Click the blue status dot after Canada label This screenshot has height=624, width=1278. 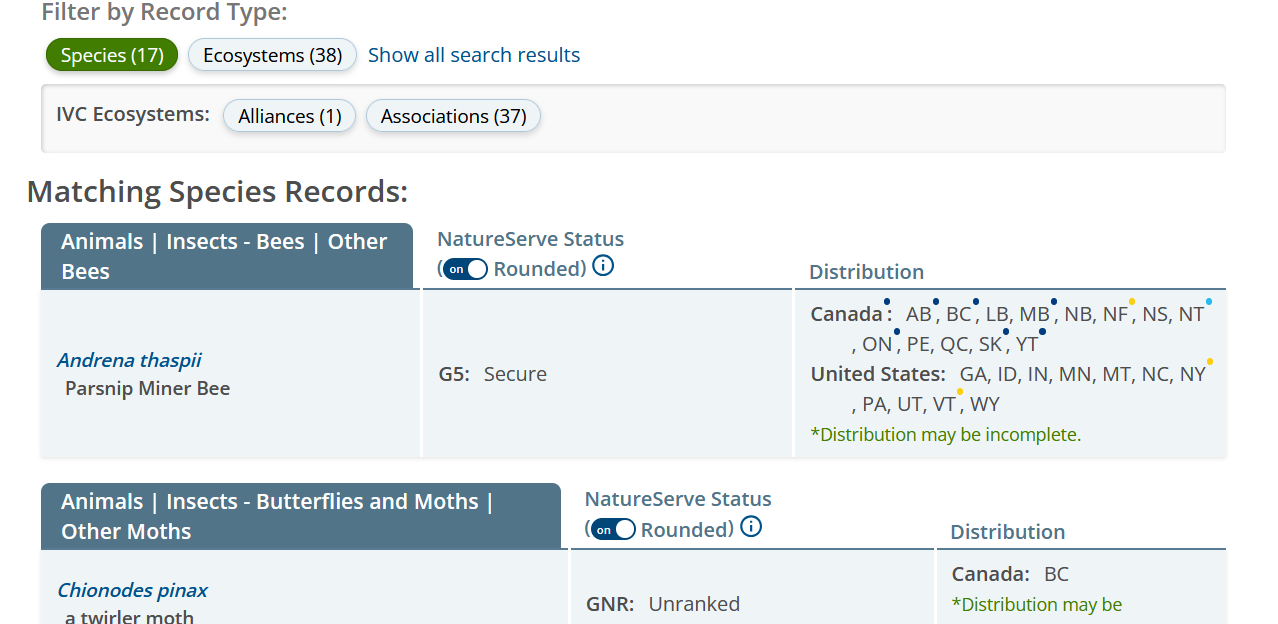click(x=887, y=301)
